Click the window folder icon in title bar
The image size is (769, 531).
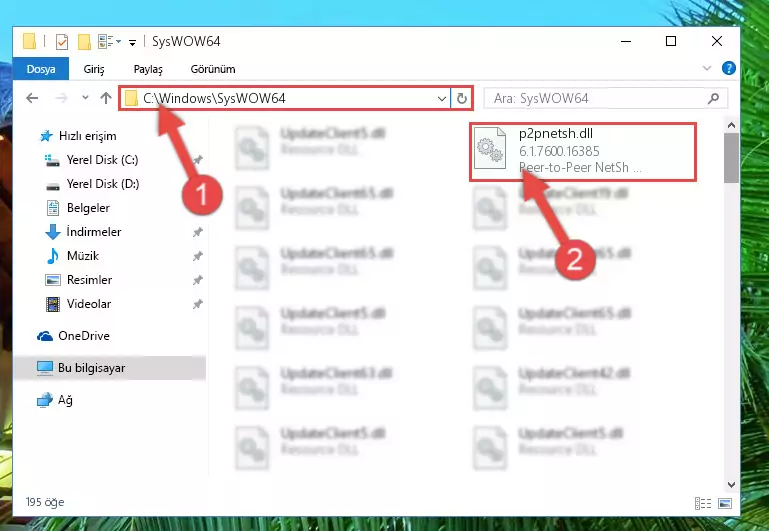(x=29, y=42)
